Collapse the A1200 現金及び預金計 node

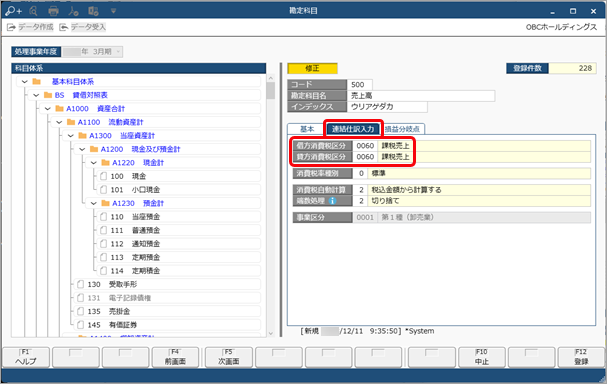pyautogui.click(x=82, y=149)
